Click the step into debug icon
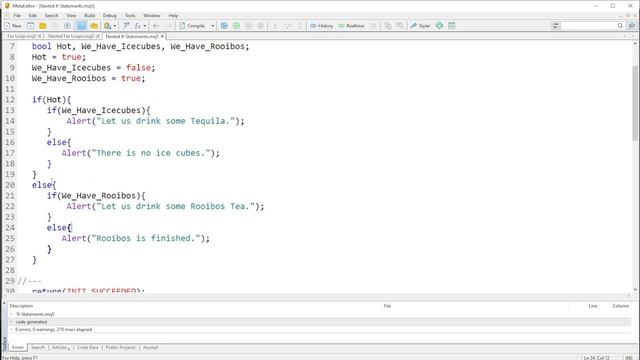Image resolution: width=640 pixels, height=360 pixels. [275, 26]
